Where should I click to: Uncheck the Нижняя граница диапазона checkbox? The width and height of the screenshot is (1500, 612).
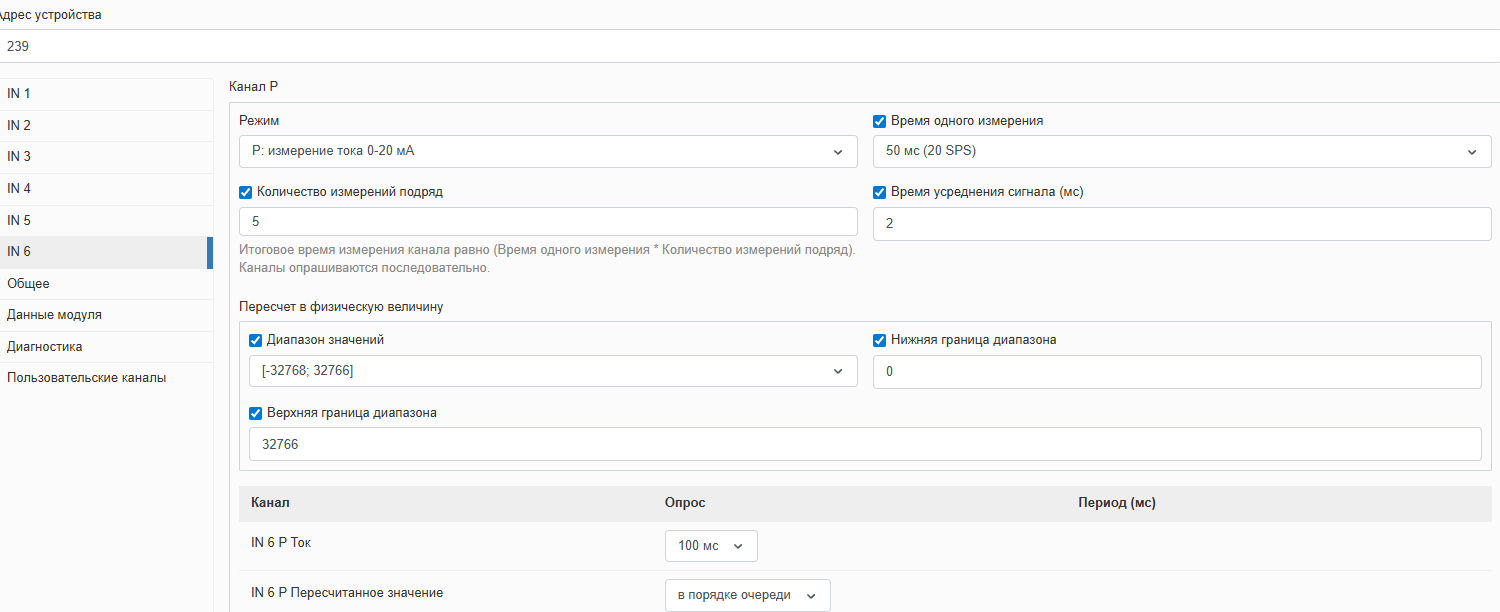880,340
